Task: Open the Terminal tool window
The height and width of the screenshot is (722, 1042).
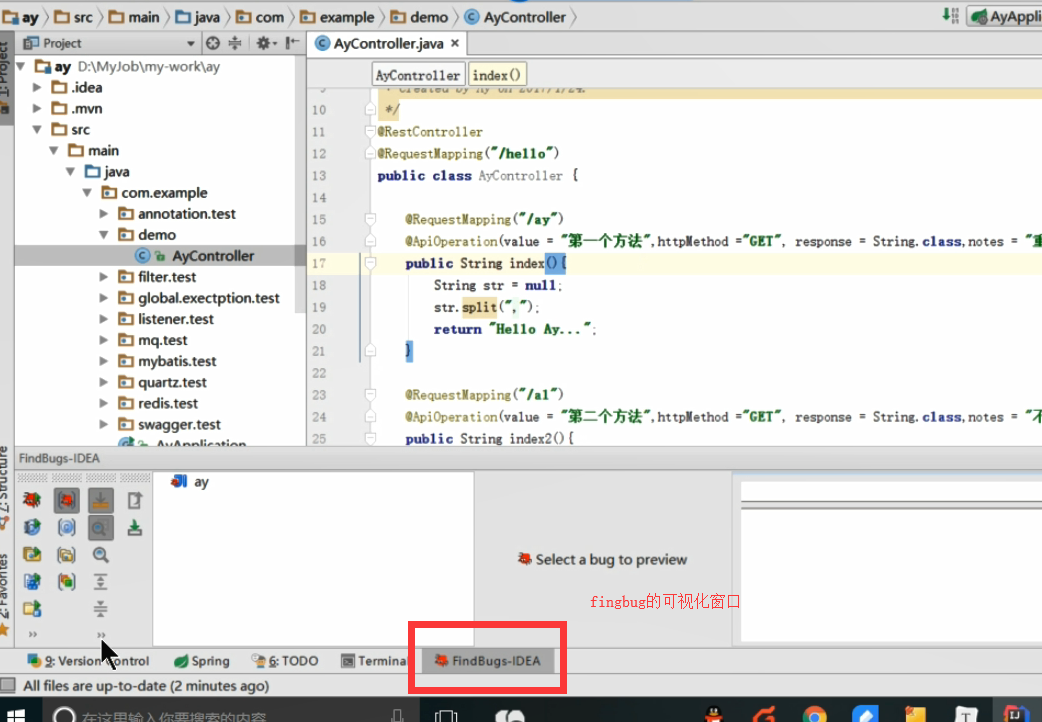Action: click(x=373, y=661)
